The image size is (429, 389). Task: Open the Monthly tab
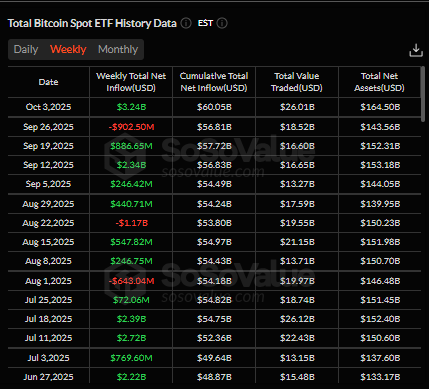[118, 49]
